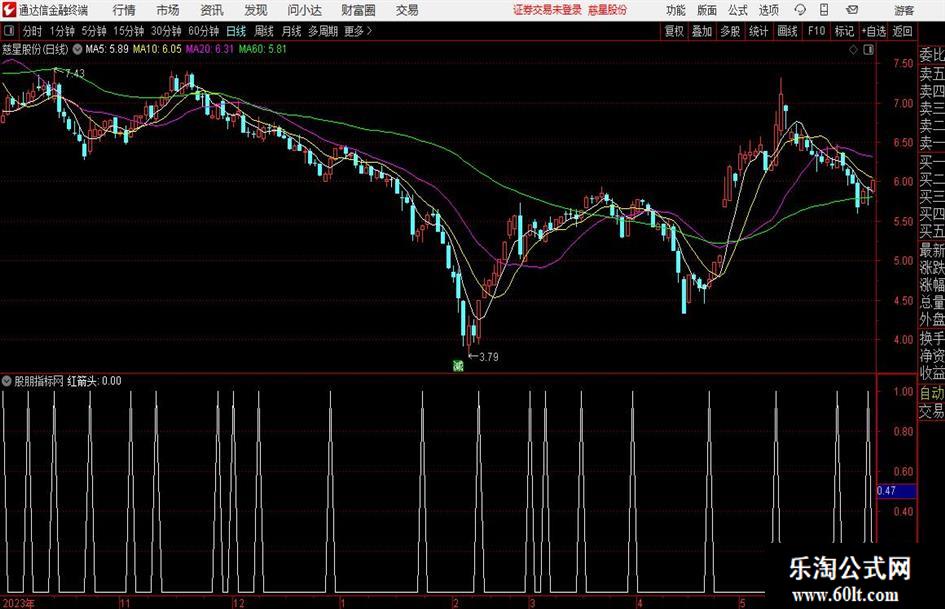Open the mobile phone icon
Viewport: 945px width, 609px height.
tap(824, 10)
